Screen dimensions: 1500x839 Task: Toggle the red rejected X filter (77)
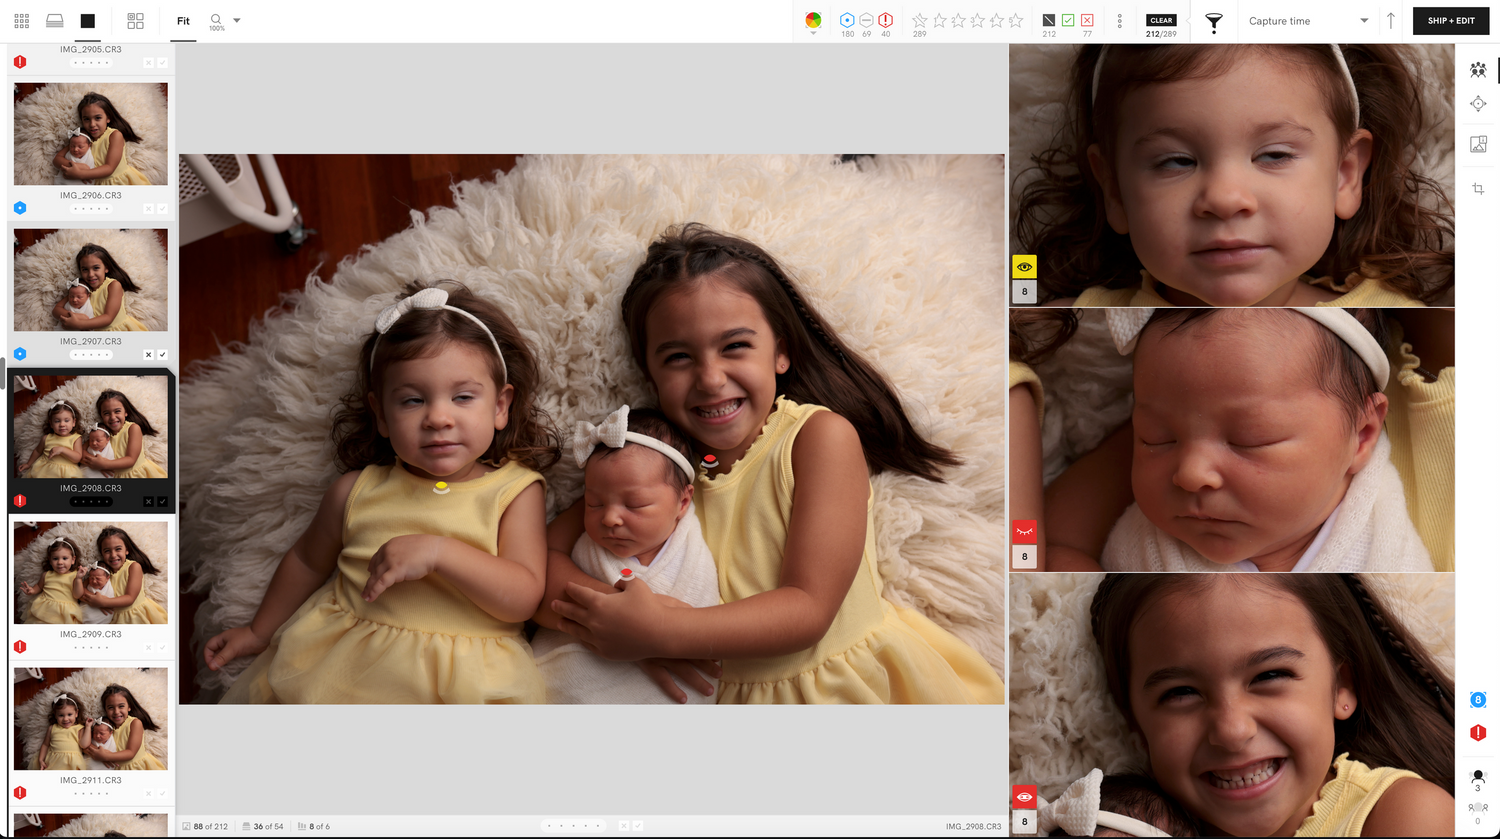[1087, 20]
